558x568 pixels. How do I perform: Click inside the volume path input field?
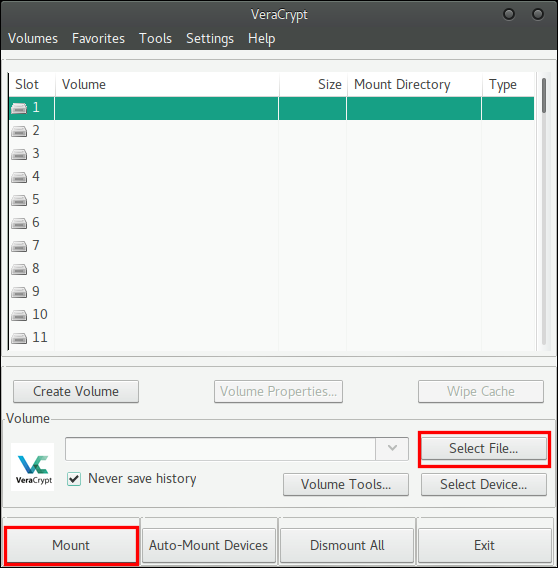(x=220, y=449)
